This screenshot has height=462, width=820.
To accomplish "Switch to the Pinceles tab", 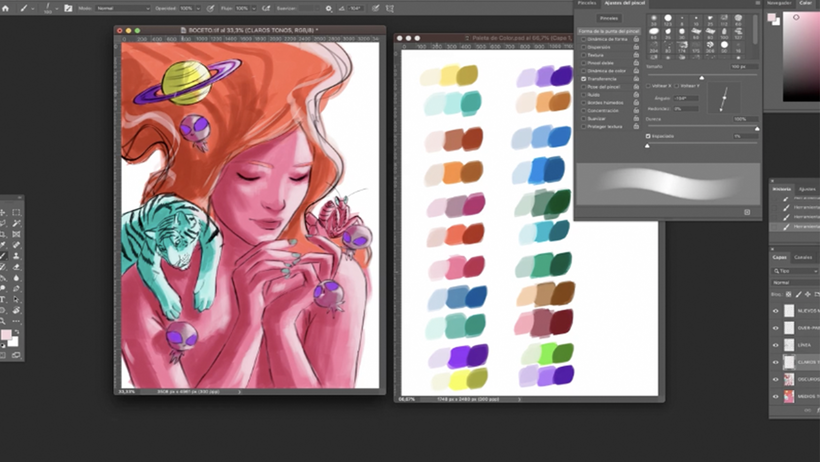I will point(587,3).
